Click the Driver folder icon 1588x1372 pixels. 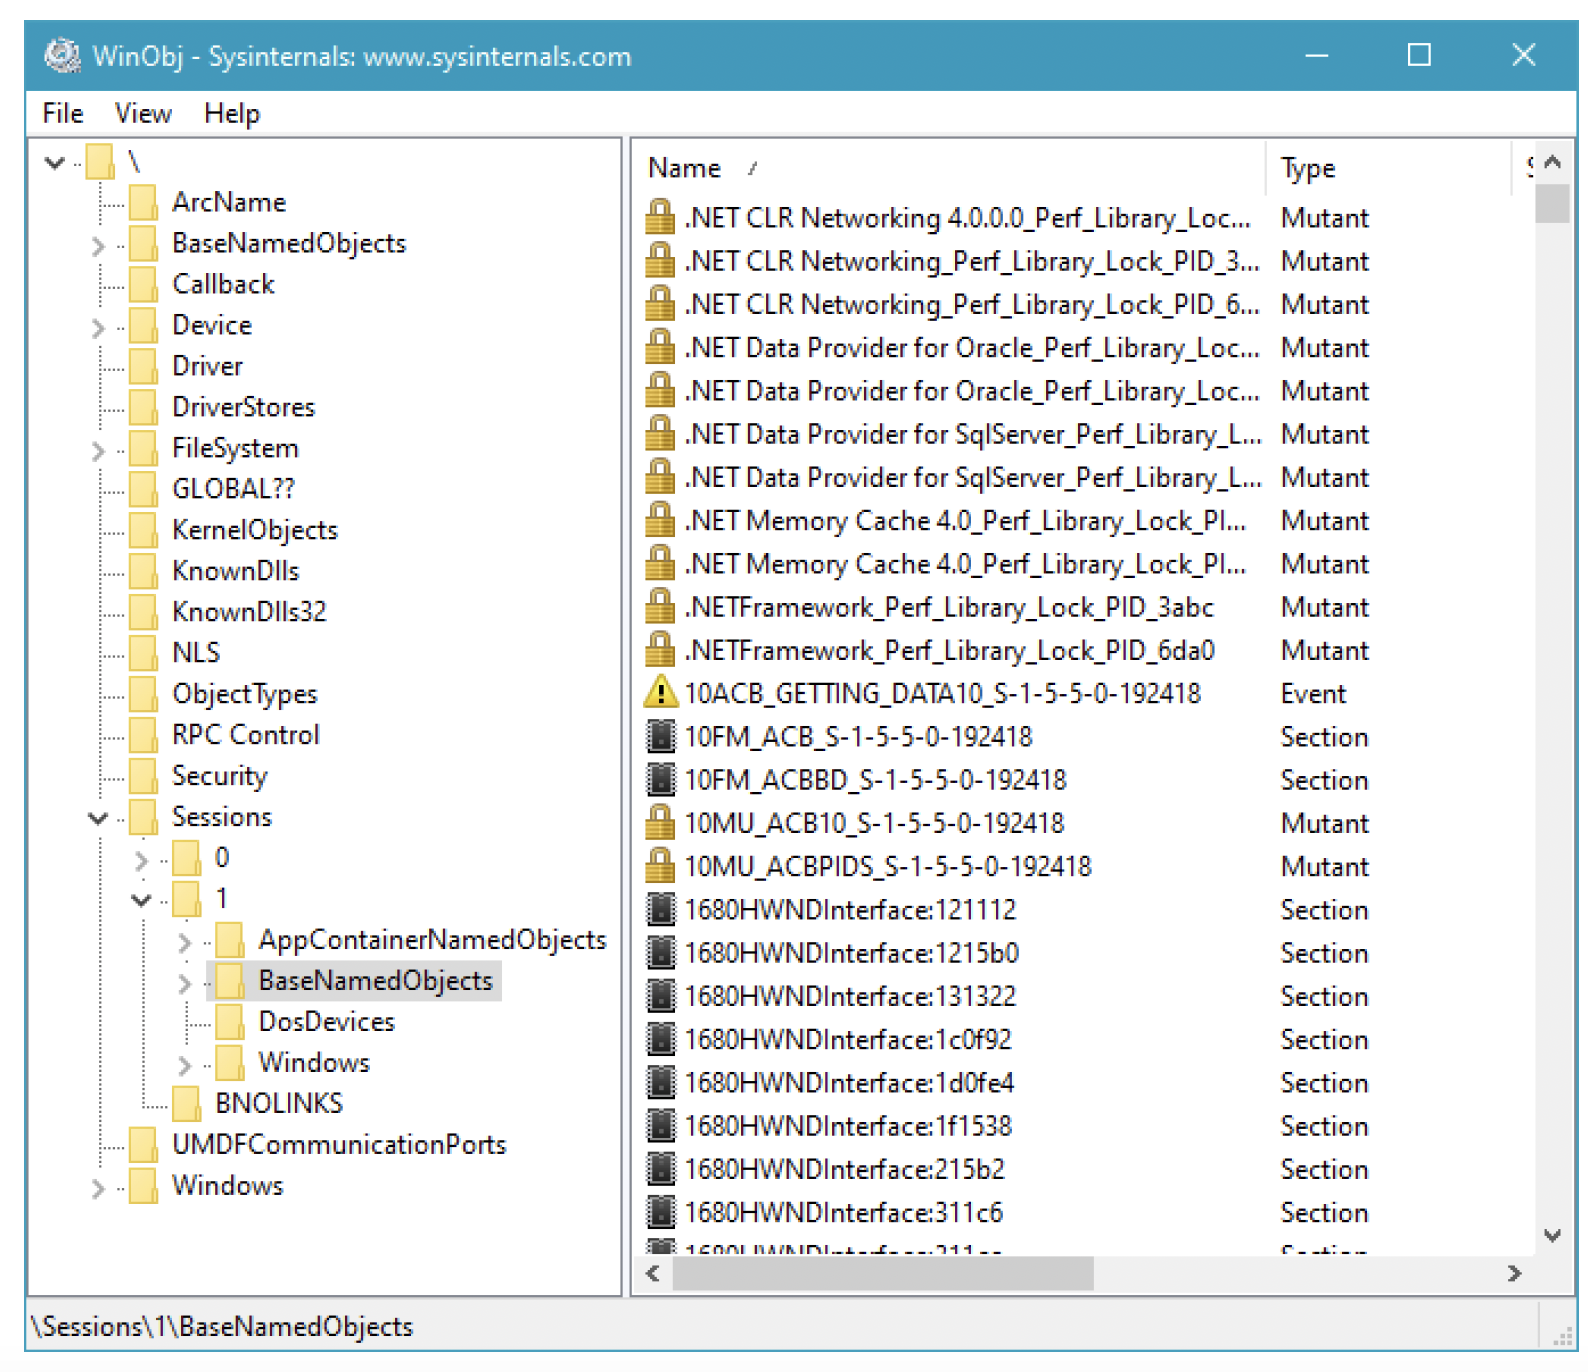[144, 366]
